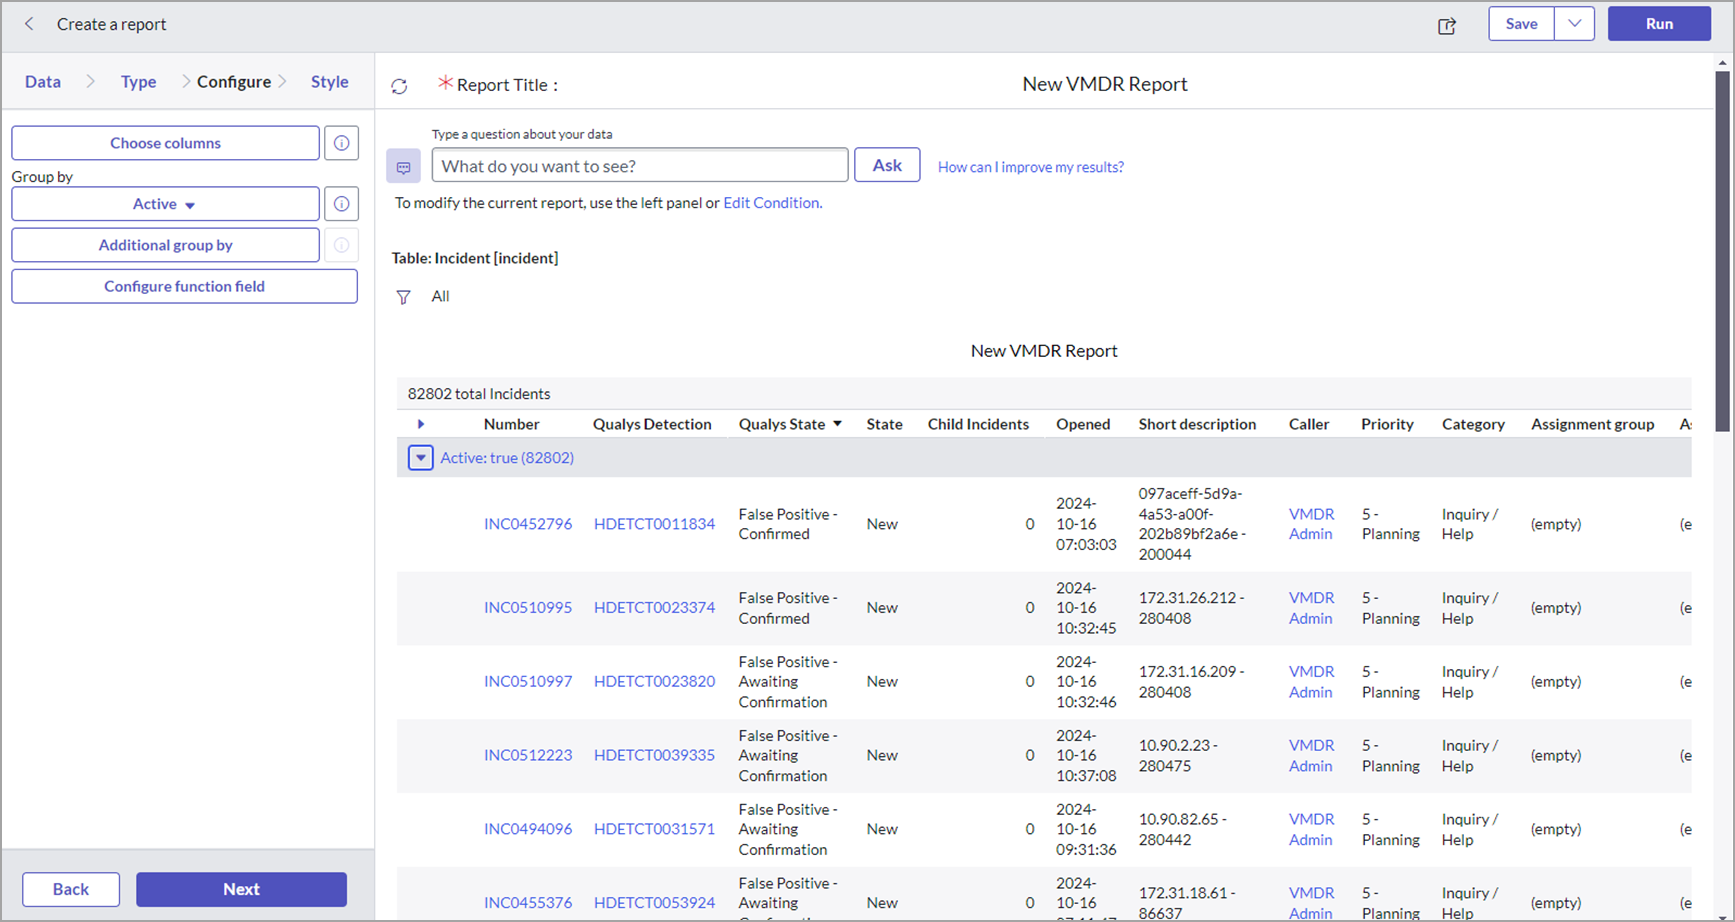1735x922 pixels.
Task: Run the report
Action: (1659, 23)
